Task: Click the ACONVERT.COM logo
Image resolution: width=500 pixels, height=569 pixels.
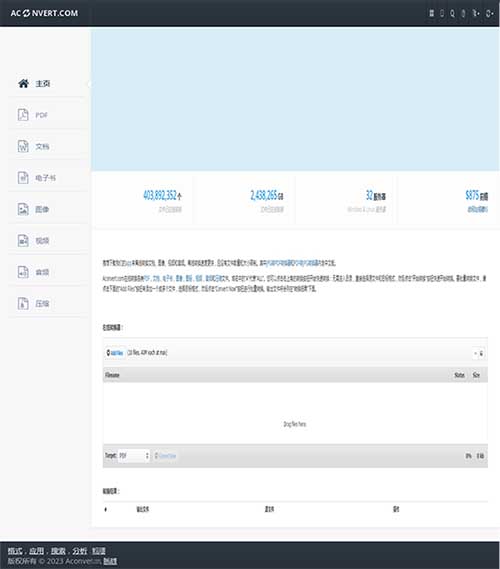Action: (44, 13)
